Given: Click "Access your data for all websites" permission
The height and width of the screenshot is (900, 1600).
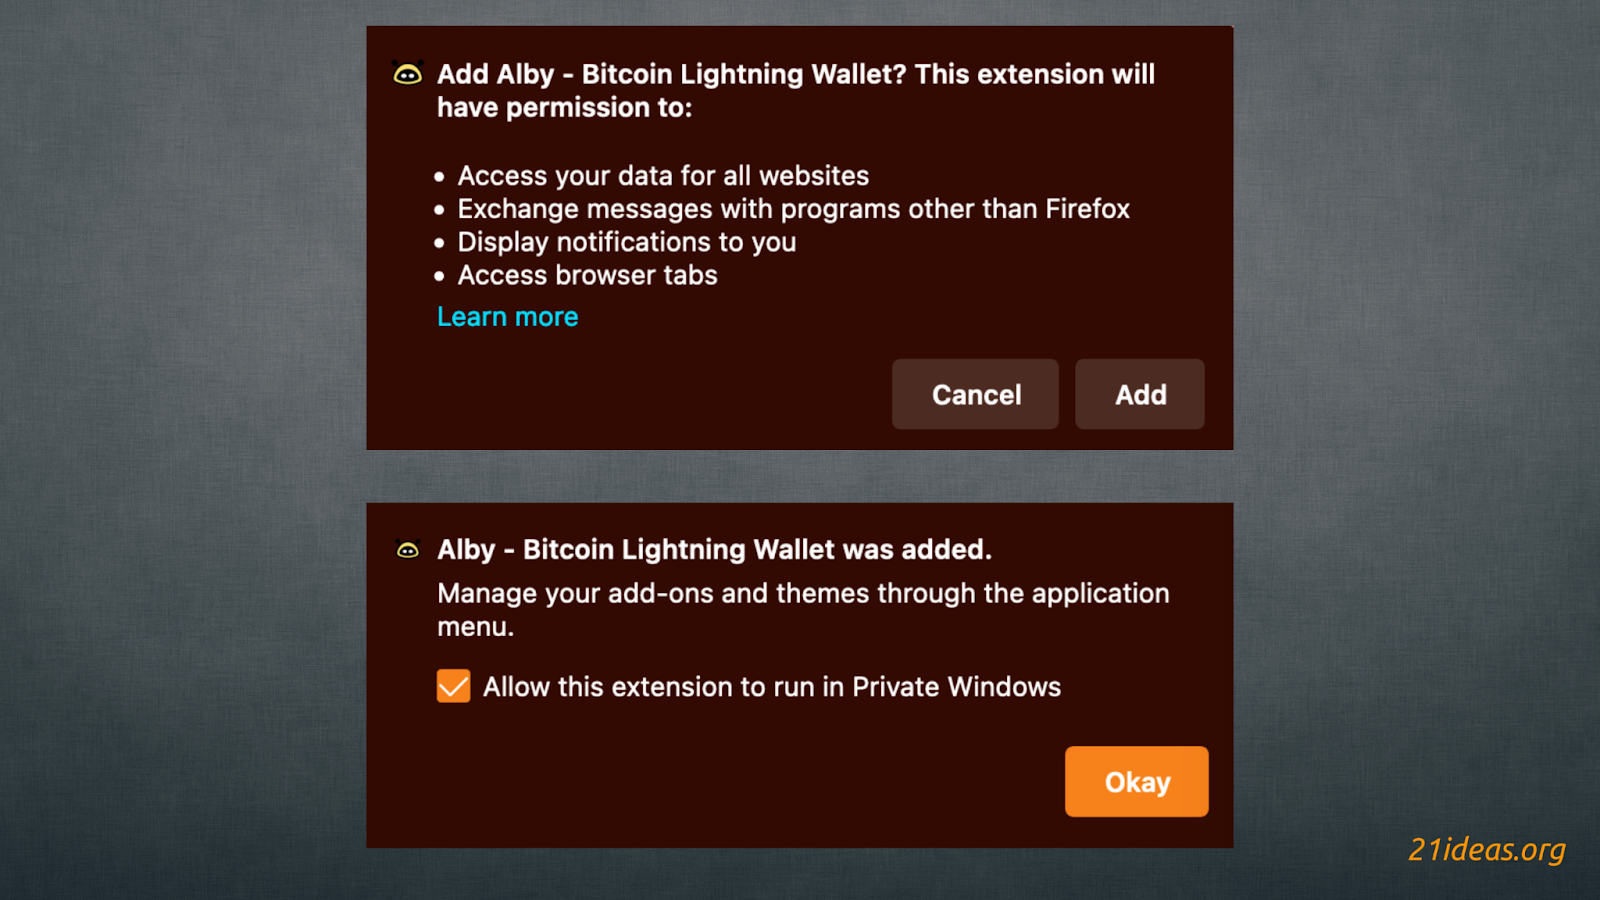Looking at the screenshot, I should click(663, 176).
